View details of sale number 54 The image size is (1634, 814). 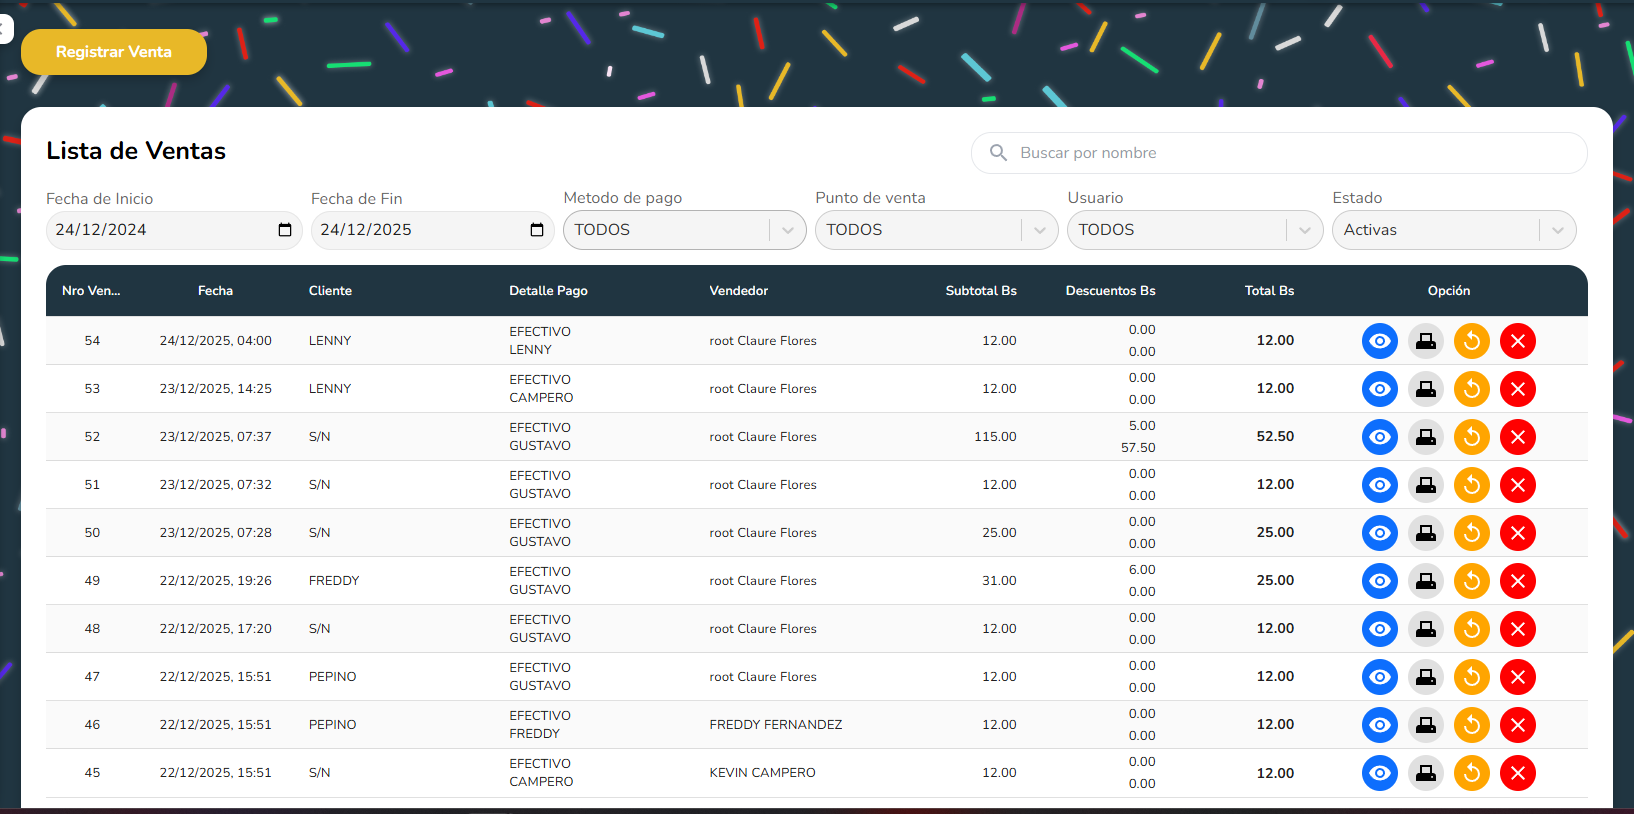(x=1379, y=341)
